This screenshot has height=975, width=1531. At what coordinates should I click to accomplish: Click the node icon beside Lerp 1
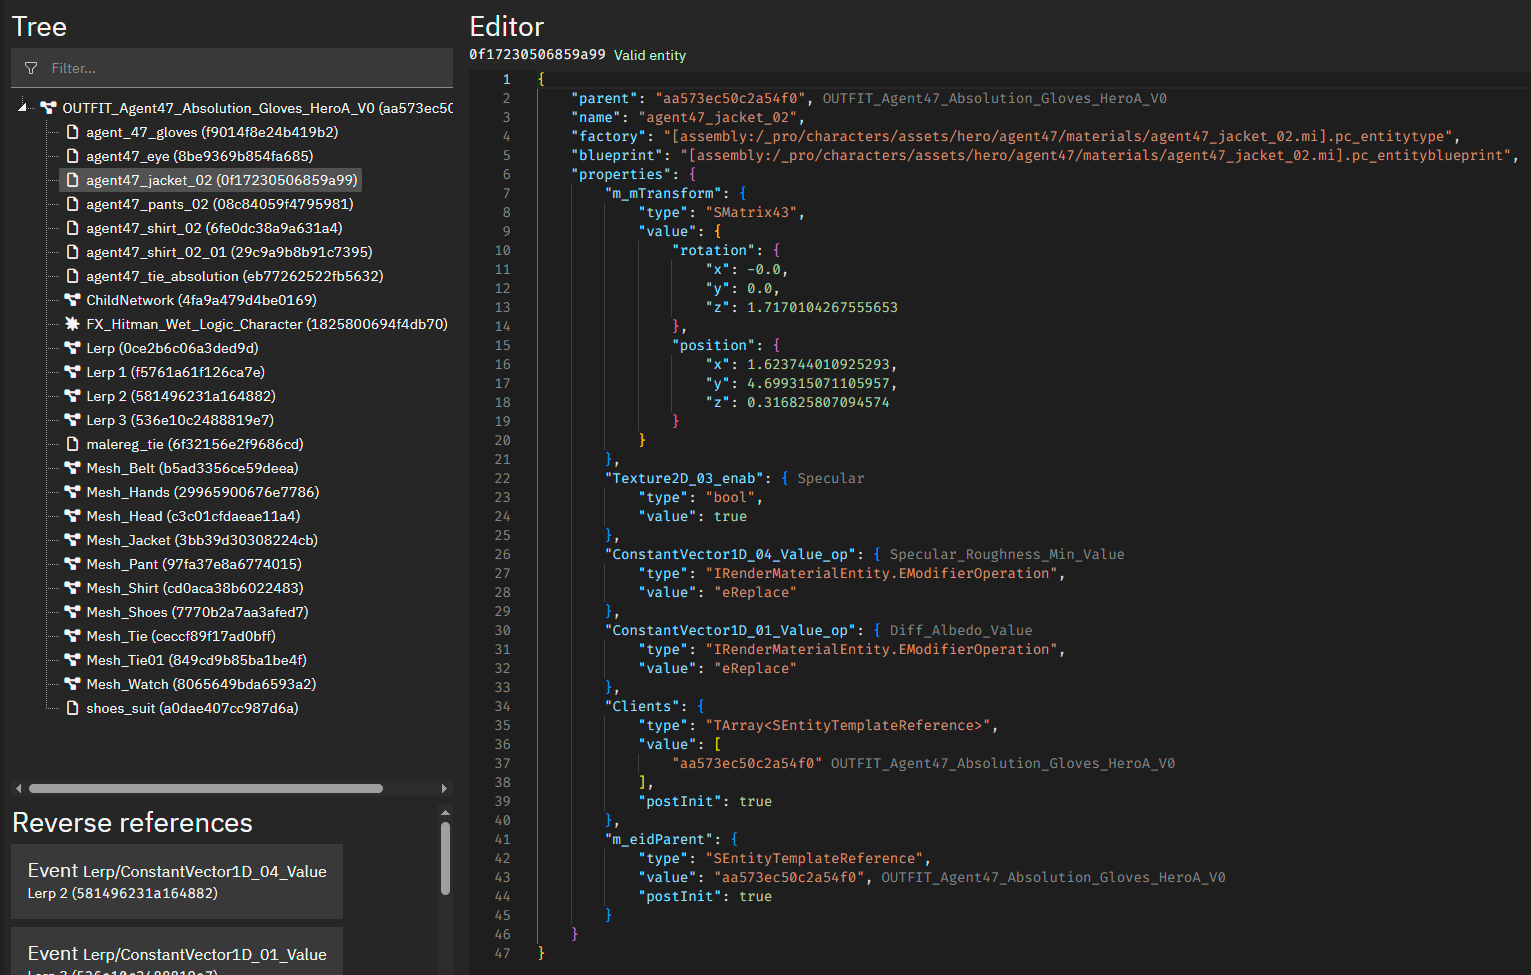pos(72,372)
